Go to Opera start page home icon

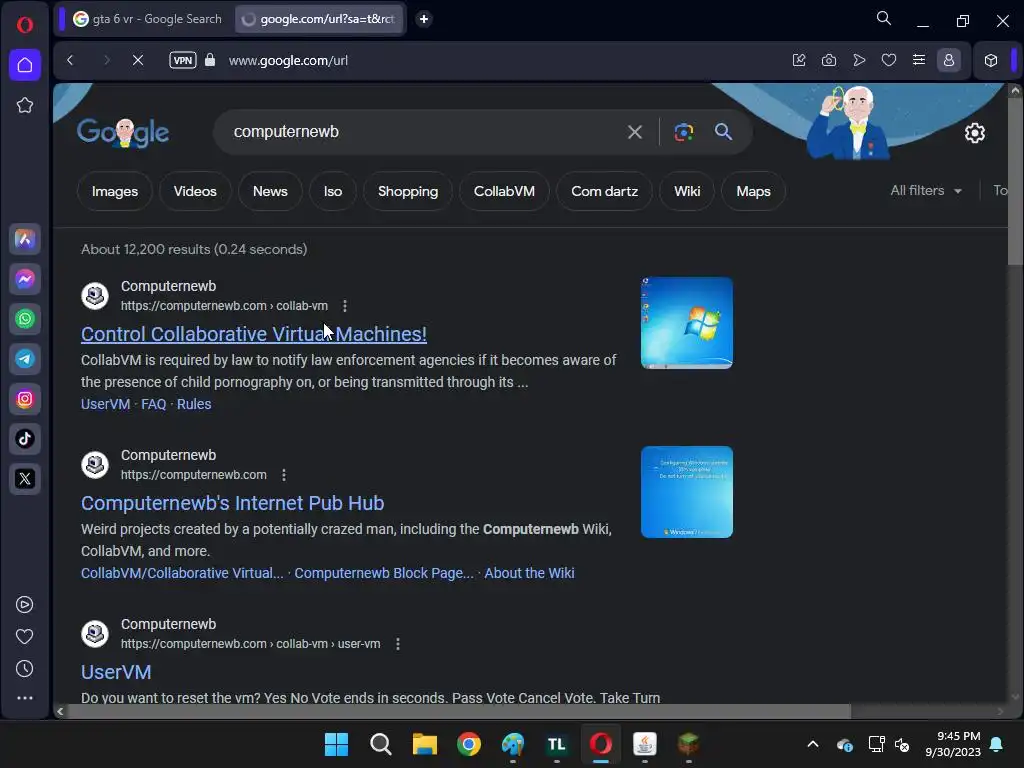click(x=25, y=65)
